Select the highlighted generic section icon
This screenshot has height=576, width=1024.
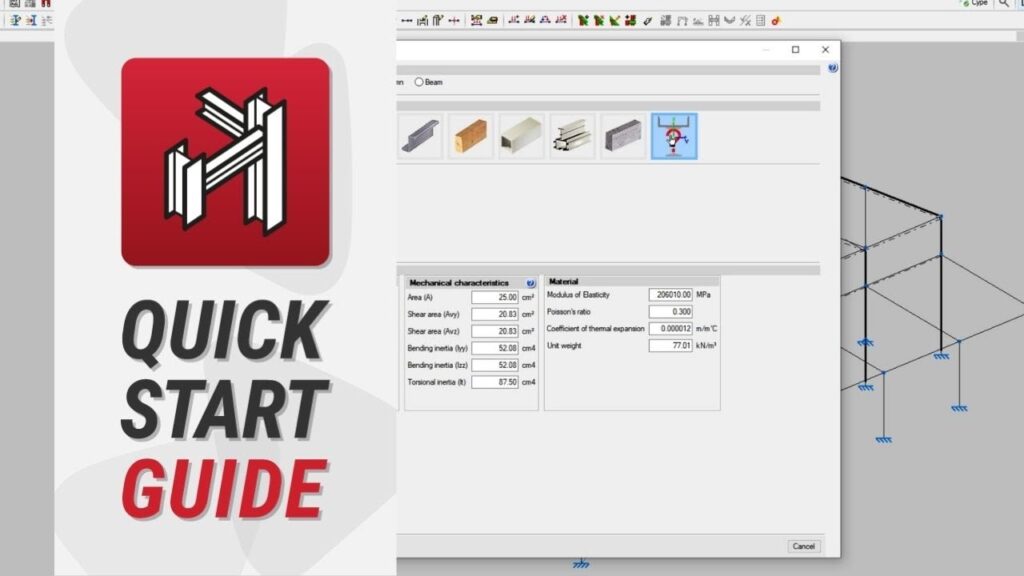pyautogui.click(x=675, y=136)
